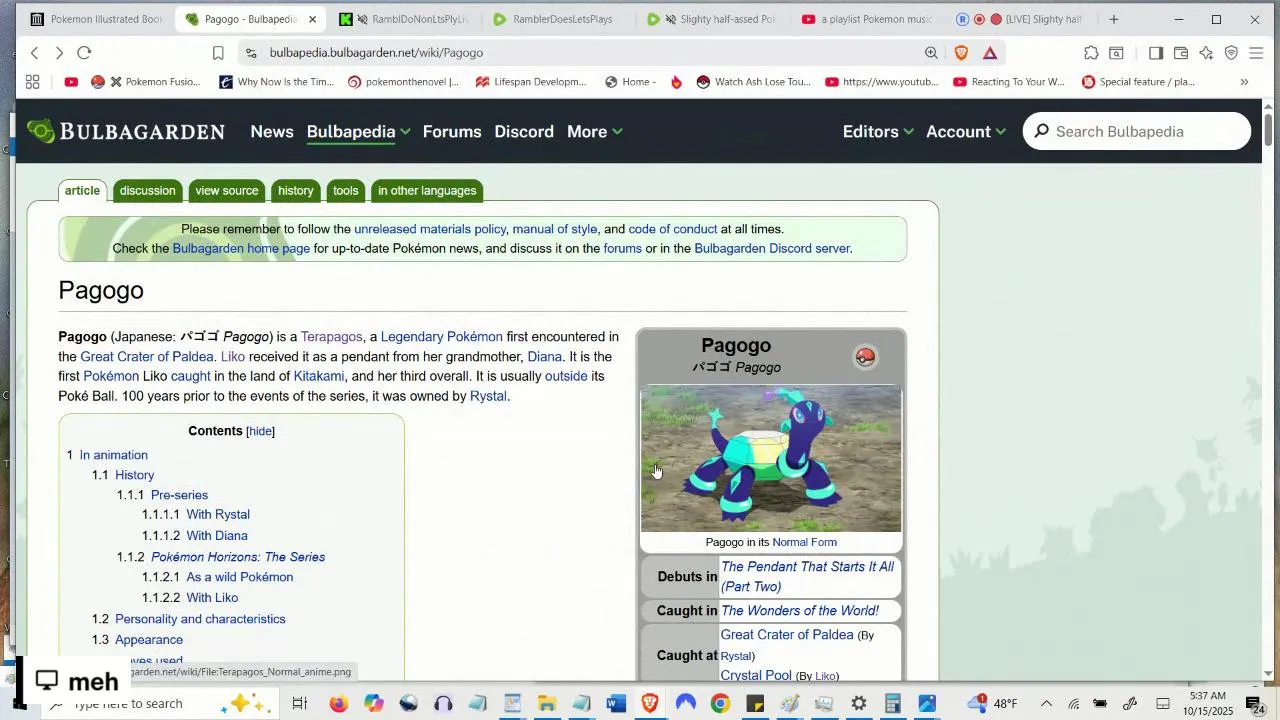Click the Pagogo anime image thumbnail

point(771,459)
